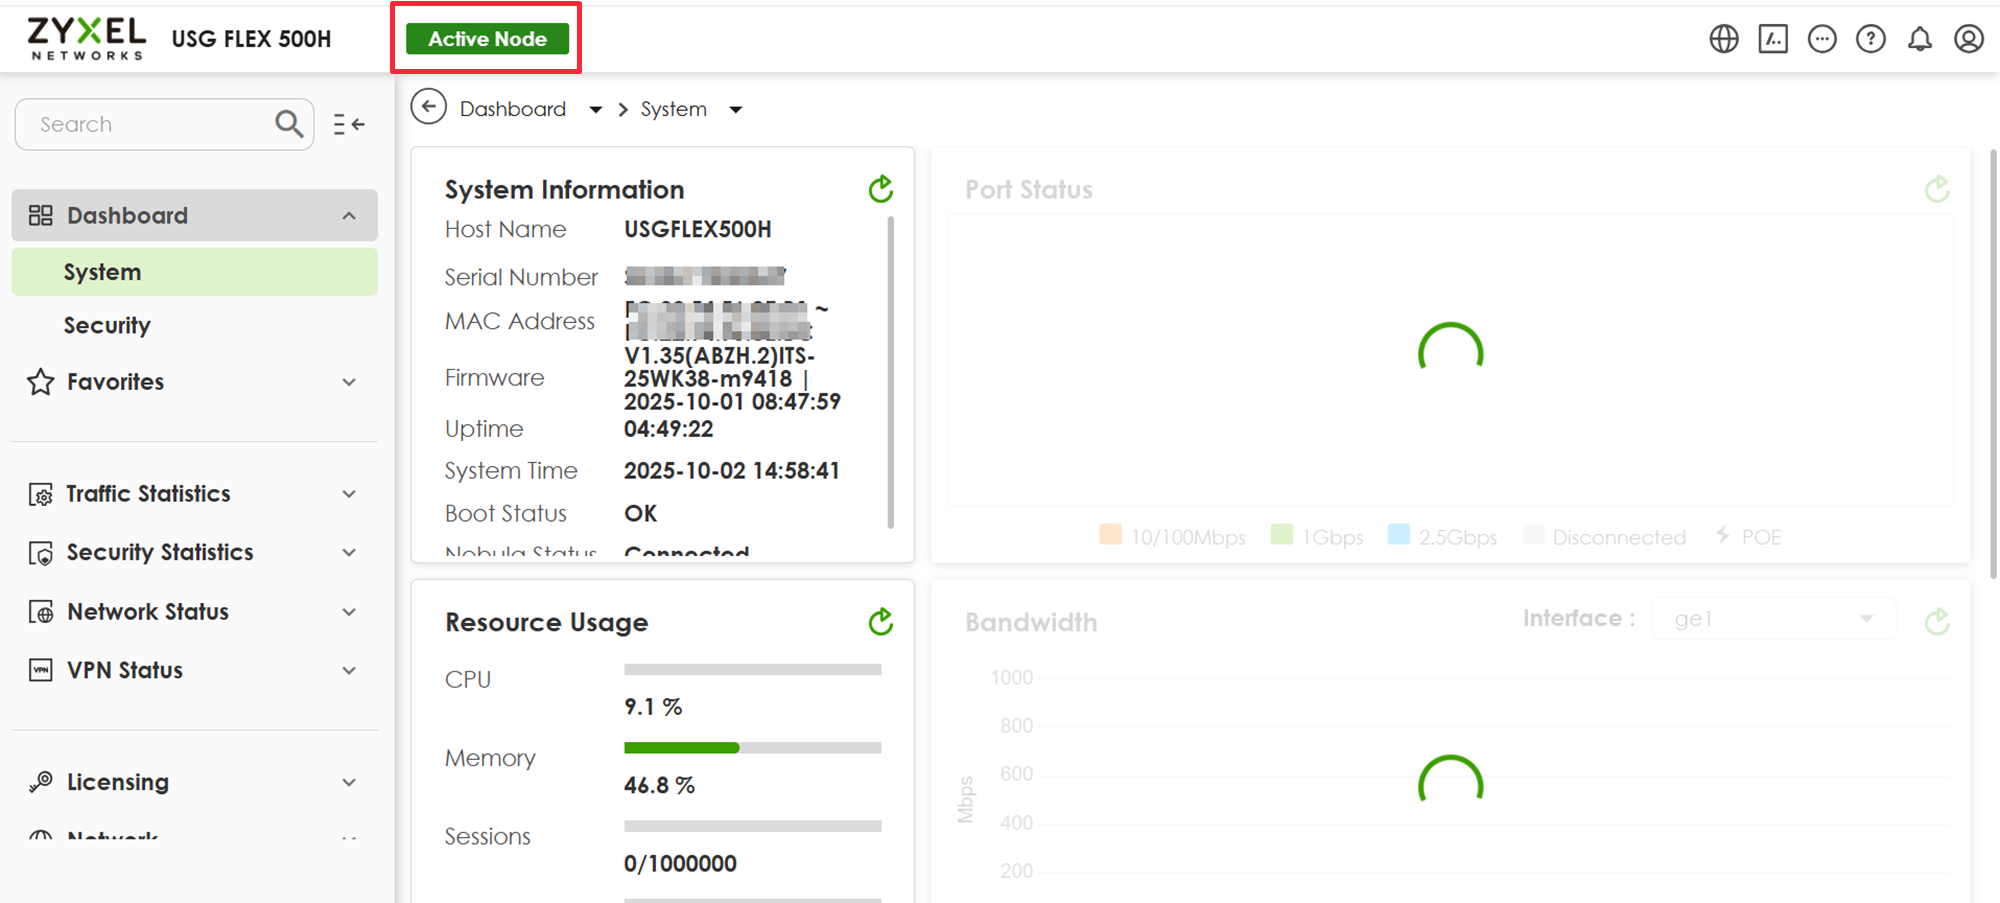Open the Traffic Statistics menu
The height and width of the screenshot is (903, 2000).
195,494
